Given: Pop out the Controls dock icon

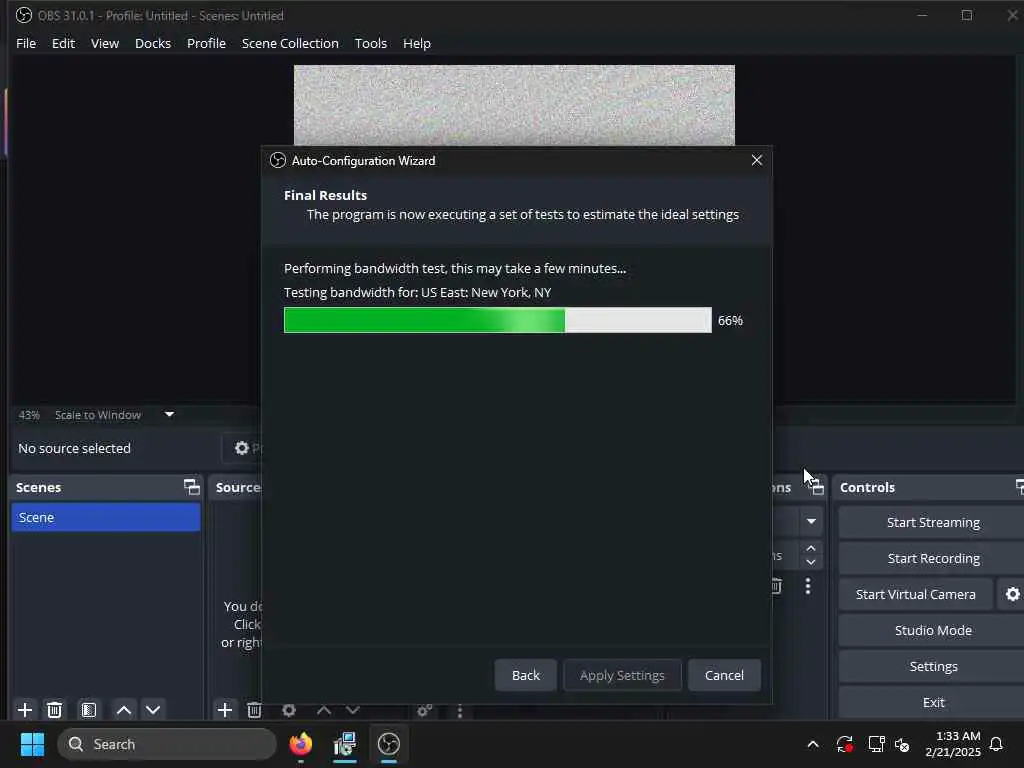Looking at the screenshot, I should click(1019, 487).
